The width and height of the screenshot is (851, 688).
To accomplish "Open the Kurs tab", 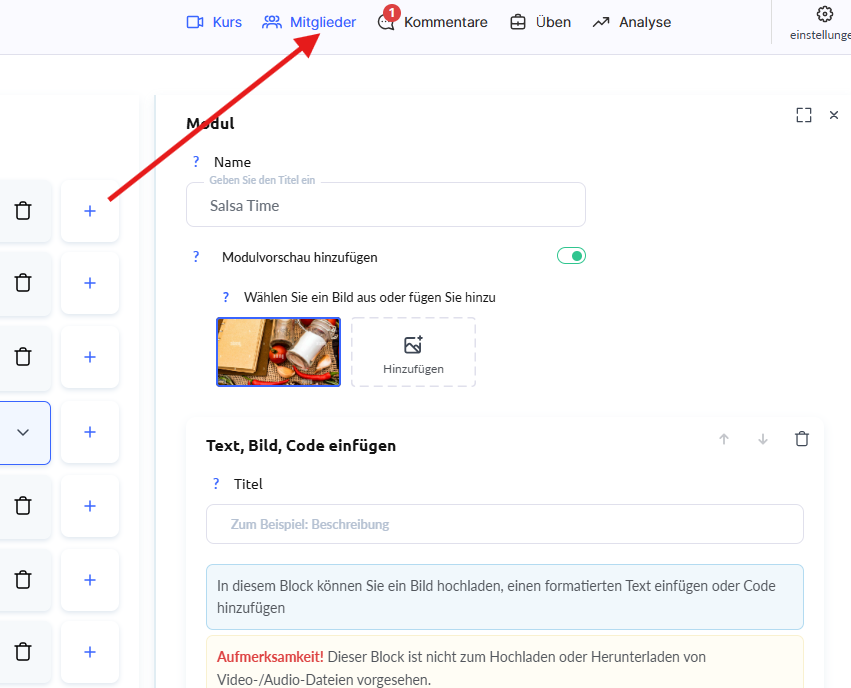I will 214,22.
